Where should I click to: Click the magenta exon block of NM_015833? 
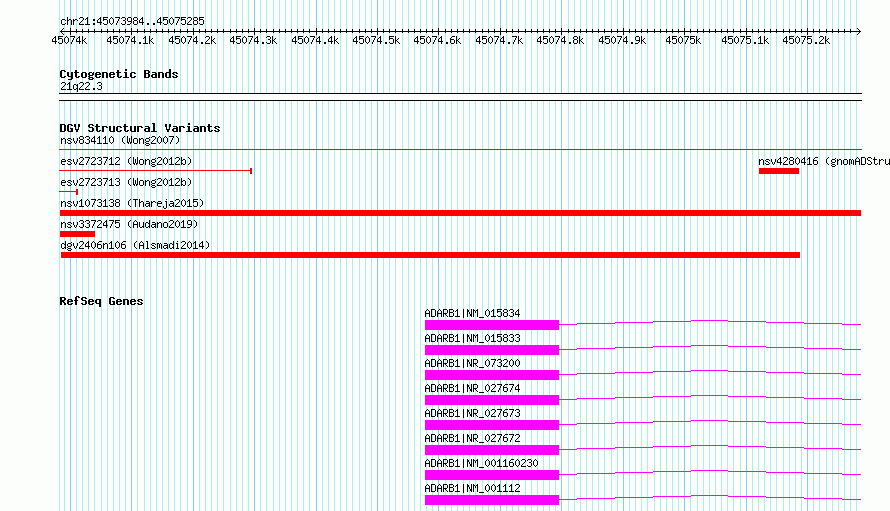[x=492, y=350]
